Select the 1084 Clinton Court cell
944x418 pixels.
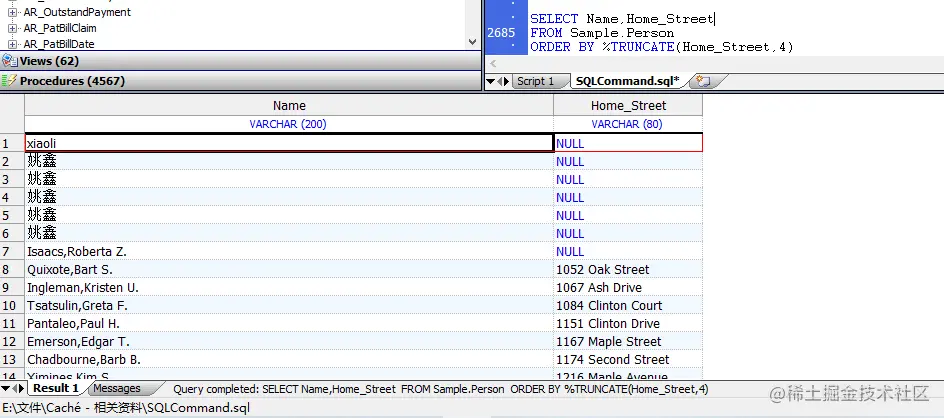point(628,305)
